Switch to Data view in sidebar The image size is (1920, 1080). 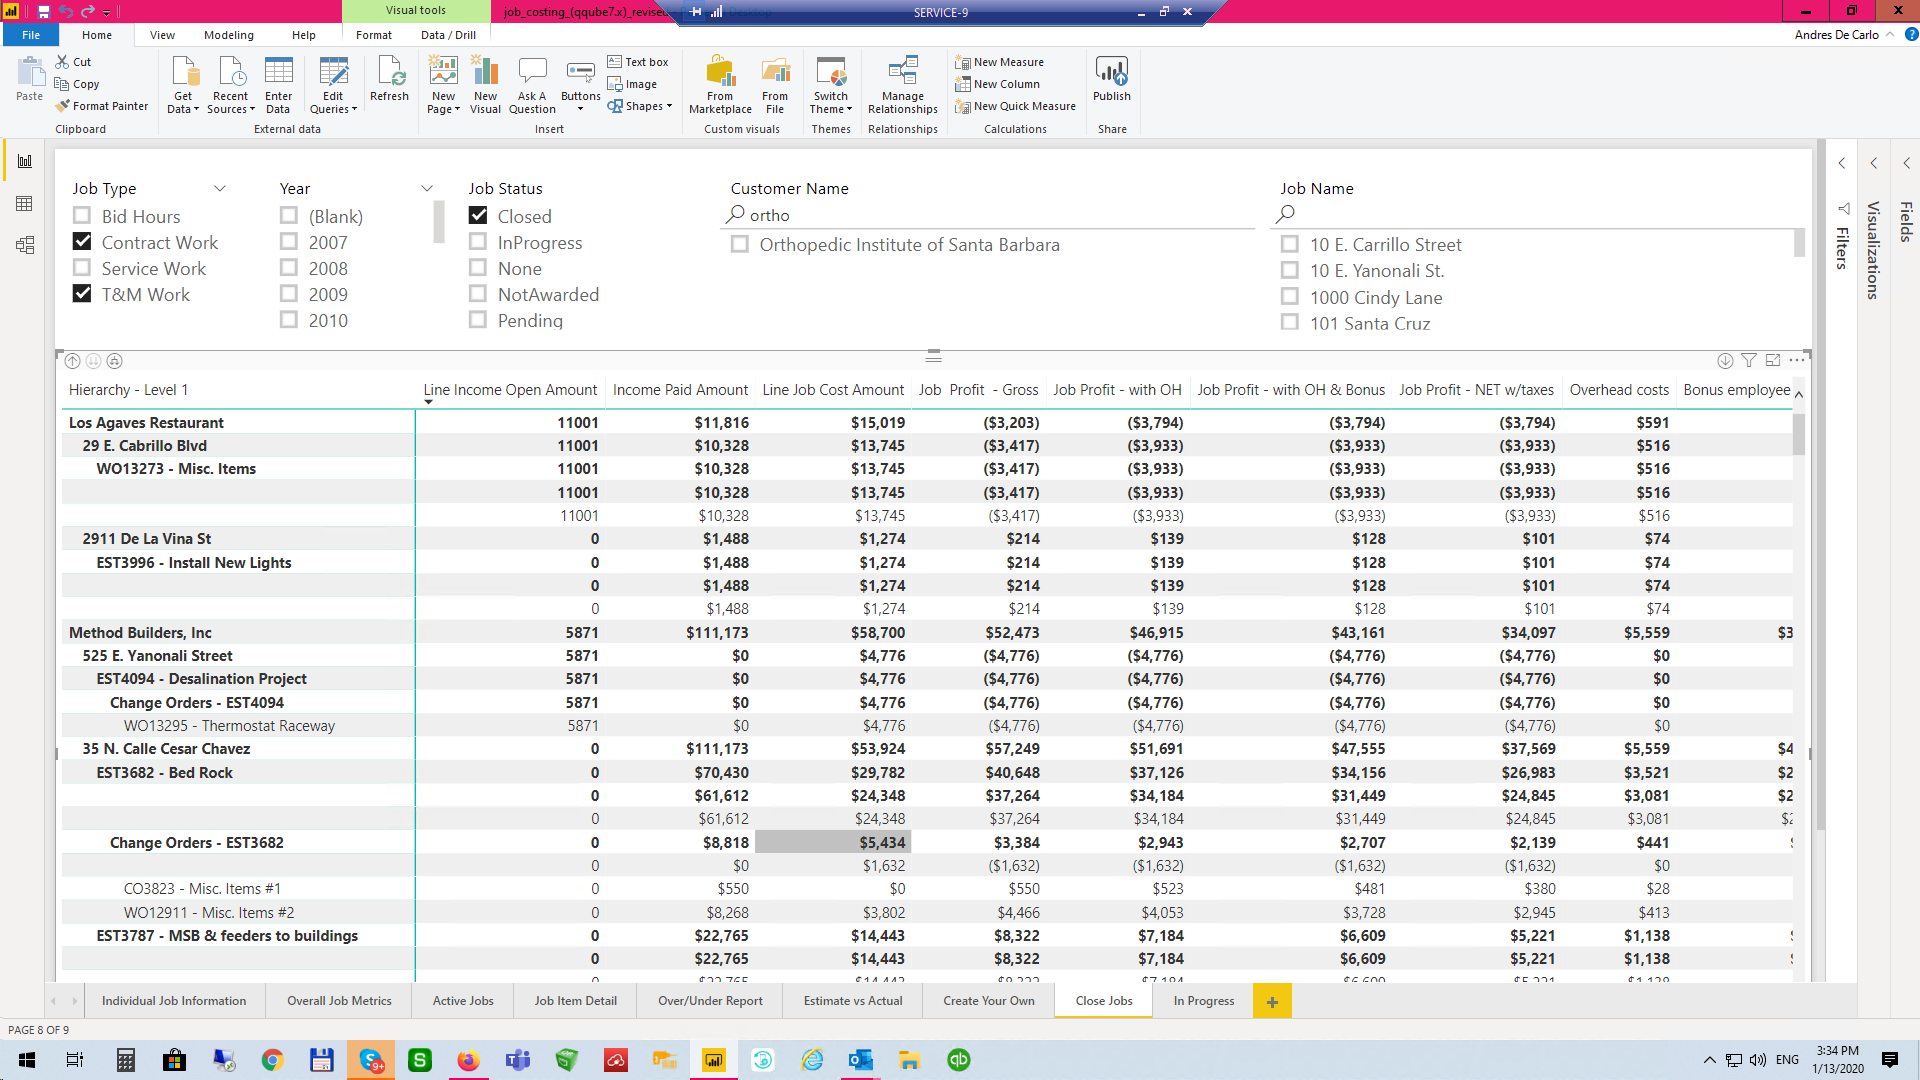(x=25, y=204)
